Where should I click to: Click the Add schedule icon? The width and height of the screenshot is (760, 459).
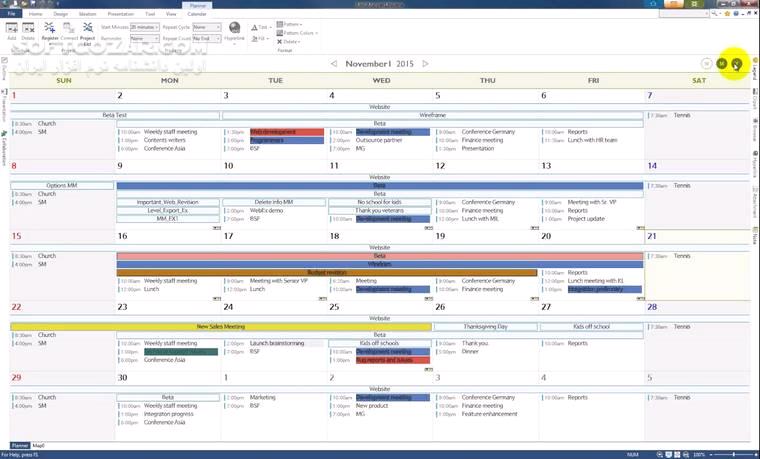[12, 29]
